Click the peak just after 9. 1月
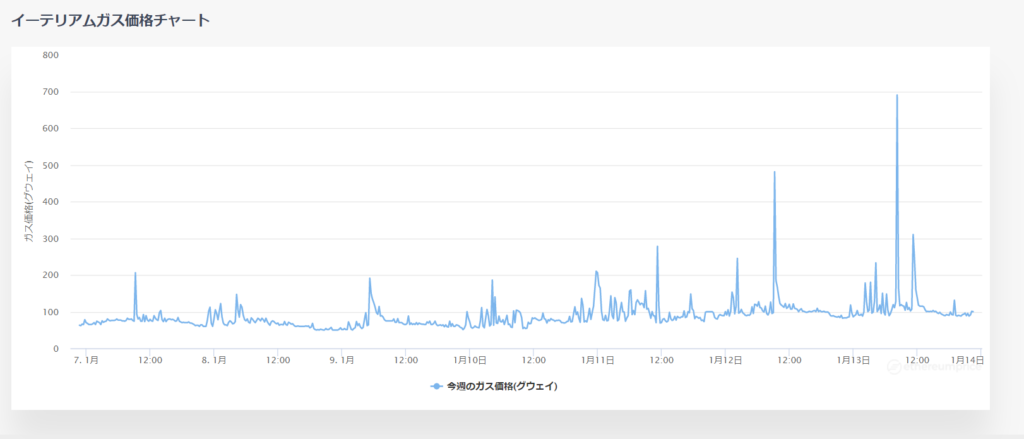The width and height of the screenshot is (1024, 439). (x=370, y=279)
